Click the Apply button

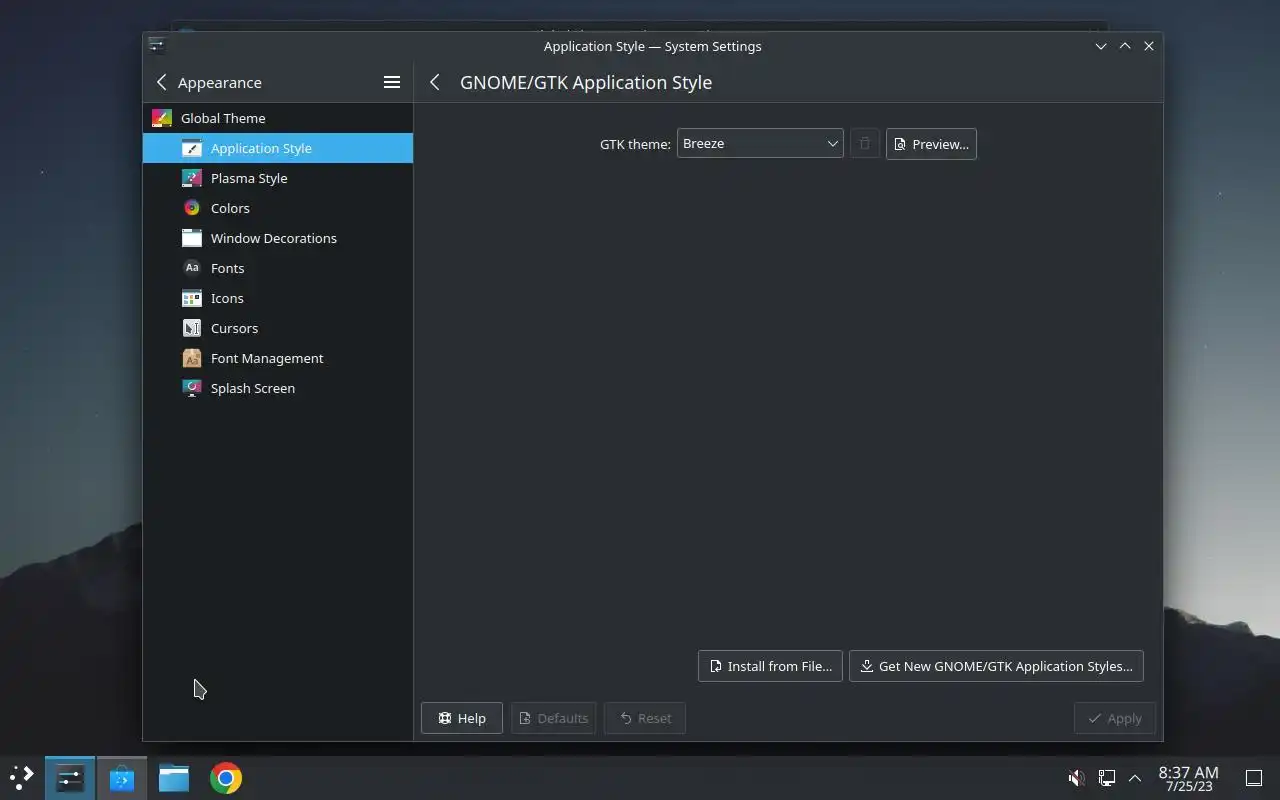point(1115,718)
